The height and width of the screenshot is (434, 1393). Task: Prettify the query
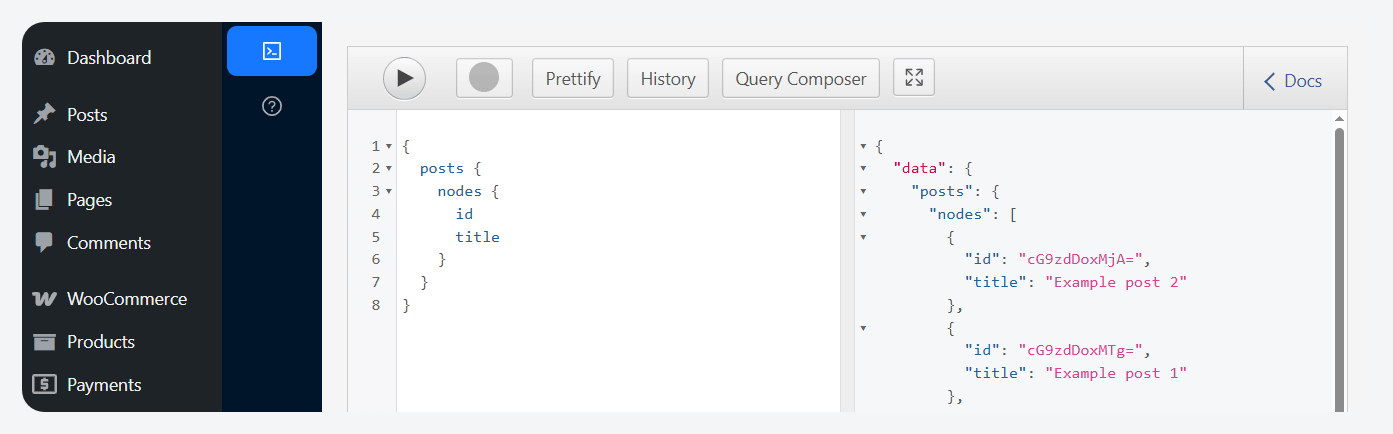(x=573, y=78)
